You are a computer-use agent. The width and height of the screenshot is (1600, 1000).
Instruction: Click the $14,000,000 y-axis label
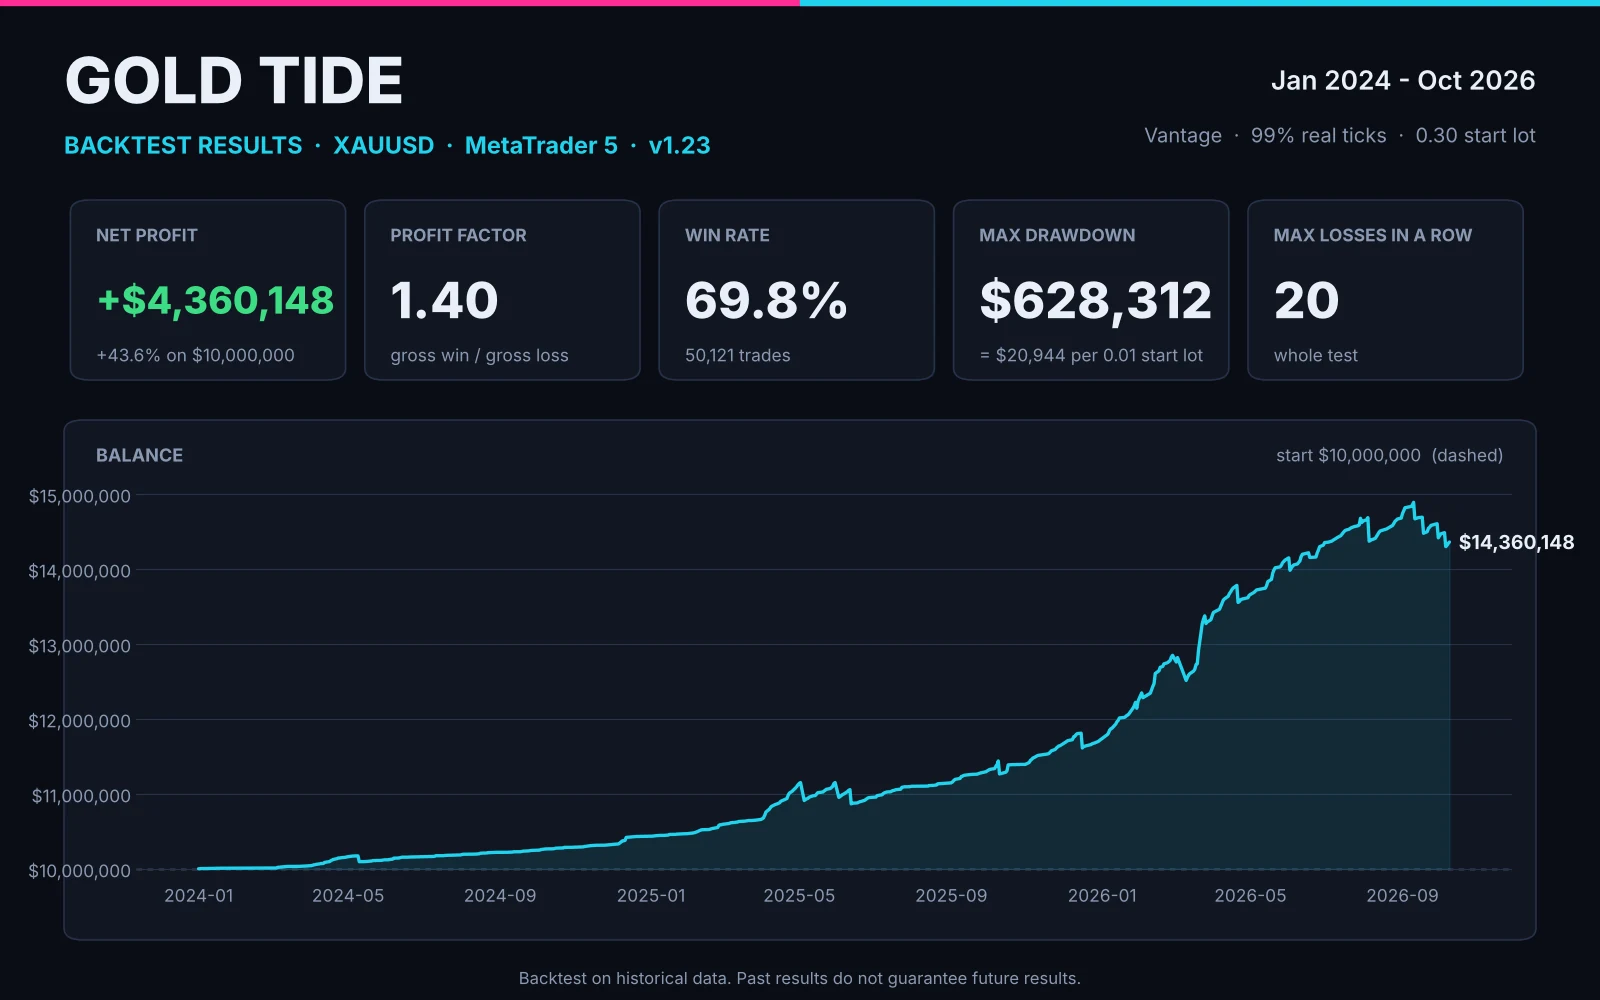(80, 571)
